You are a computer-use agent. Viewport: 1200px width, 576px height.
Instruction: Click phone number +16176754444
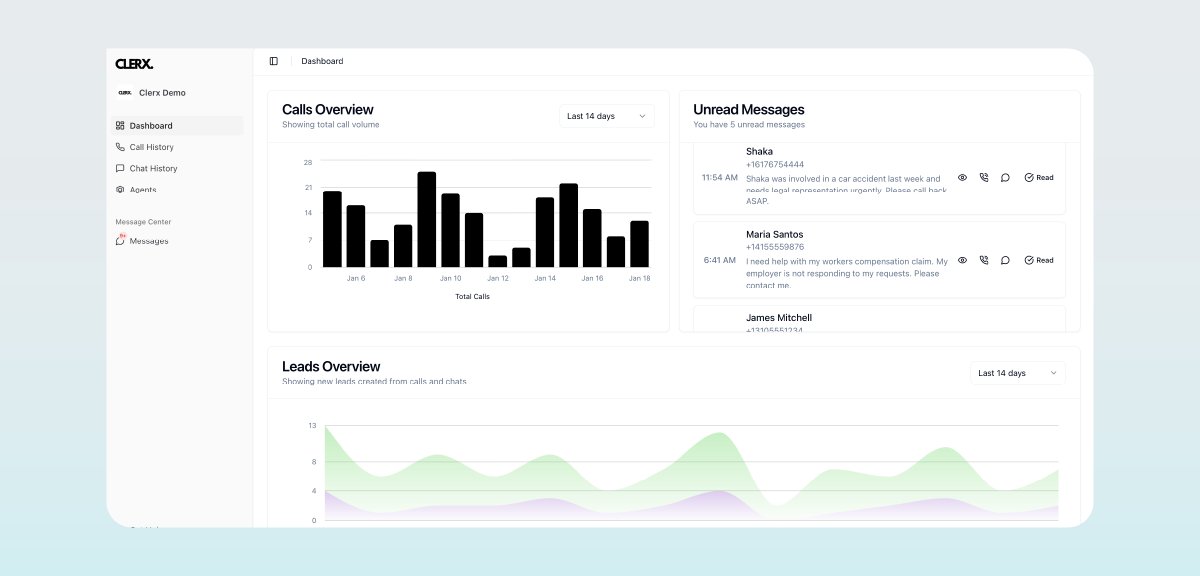coord(775,164)
